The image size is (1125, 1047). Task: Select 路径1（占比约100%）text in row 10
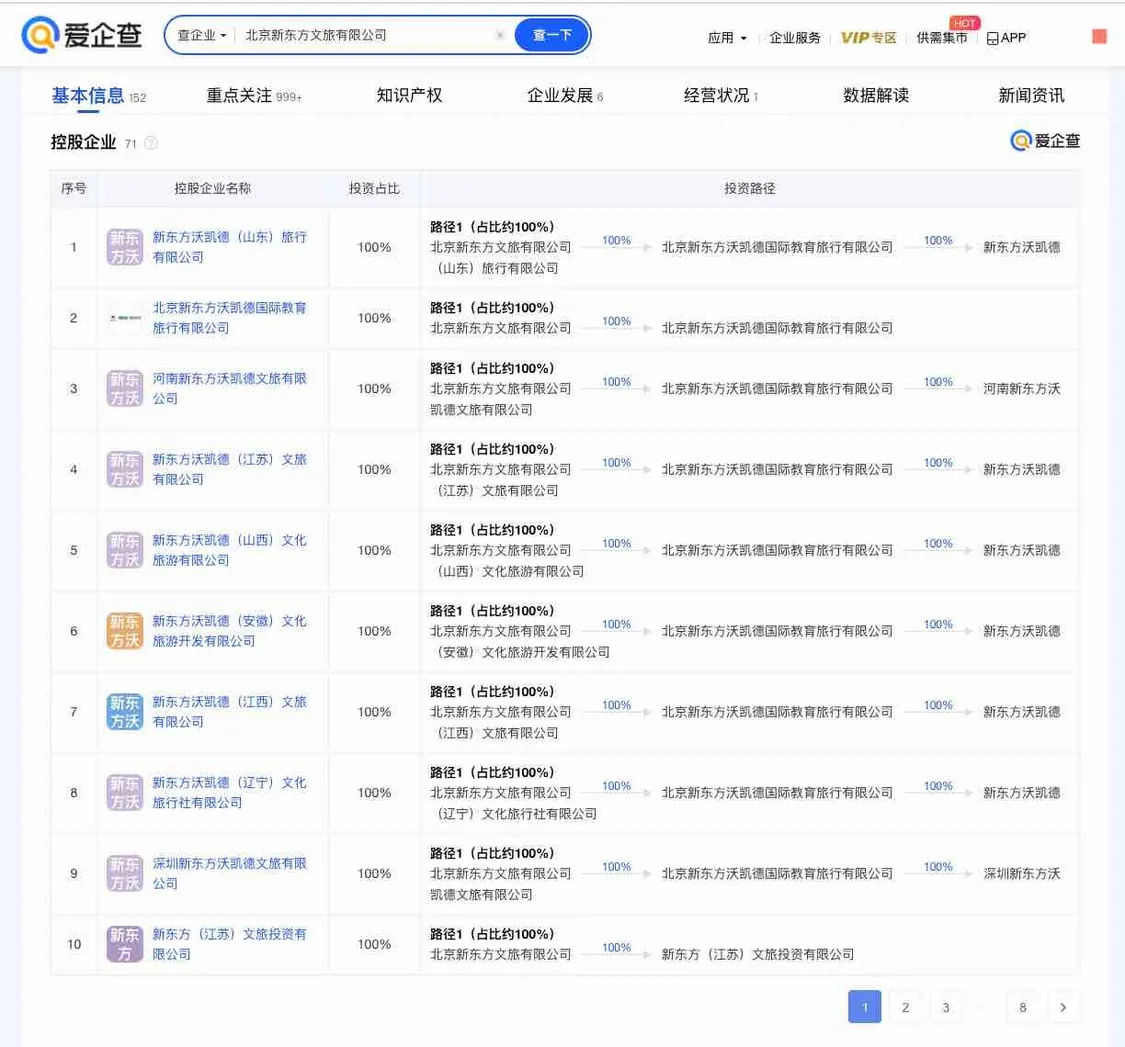(492, 934)
